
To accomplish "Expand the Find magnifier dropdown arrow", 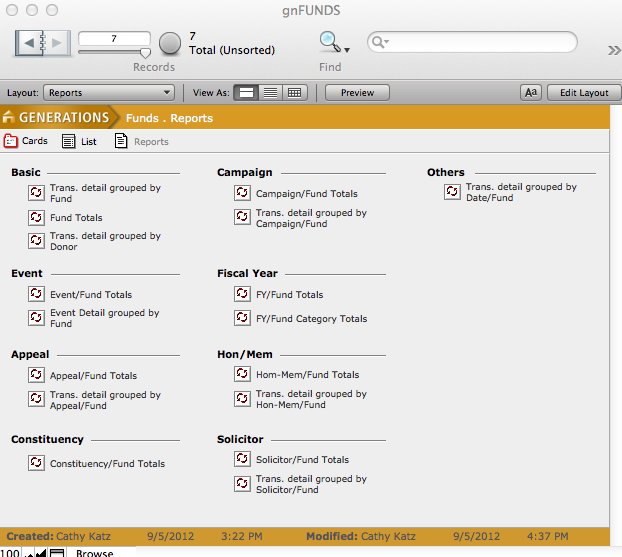I will point(347,49).
